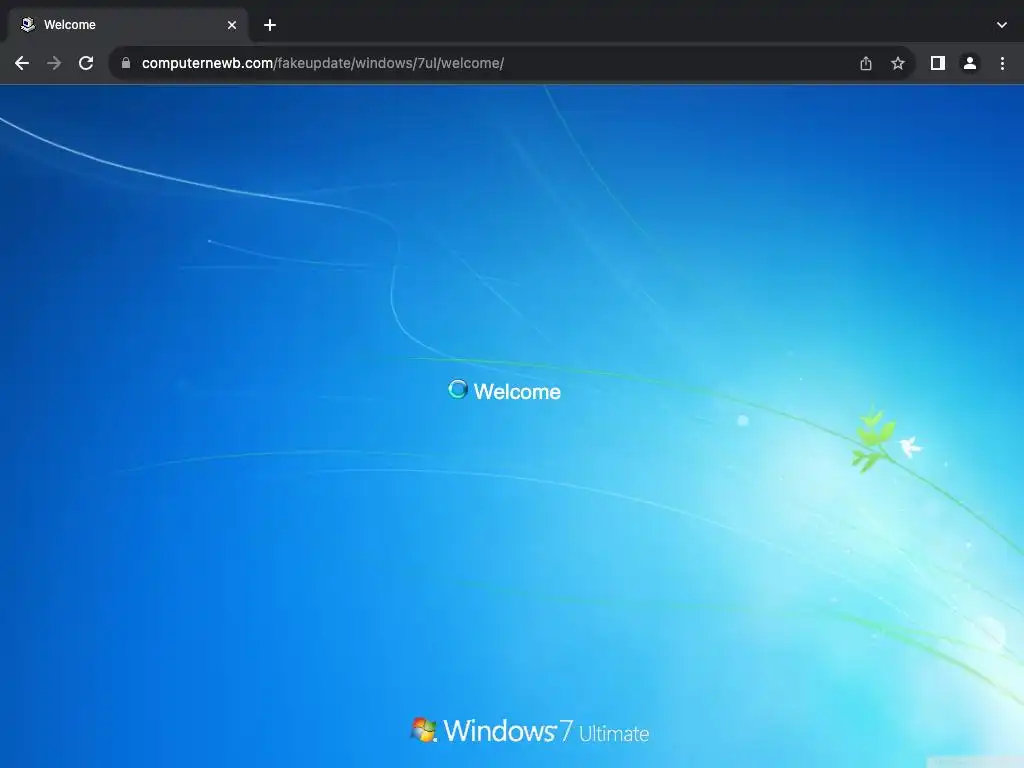Reload the current page
The height and width of the screenshot is (768, 1024).
pos(86,63)
